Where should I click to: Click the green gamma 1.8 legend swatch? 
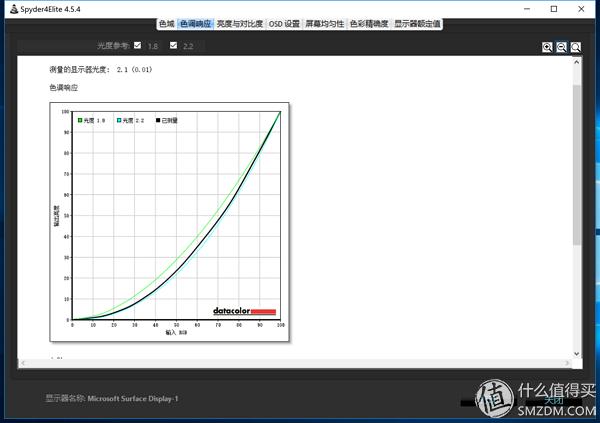click(x=80, y=120)
